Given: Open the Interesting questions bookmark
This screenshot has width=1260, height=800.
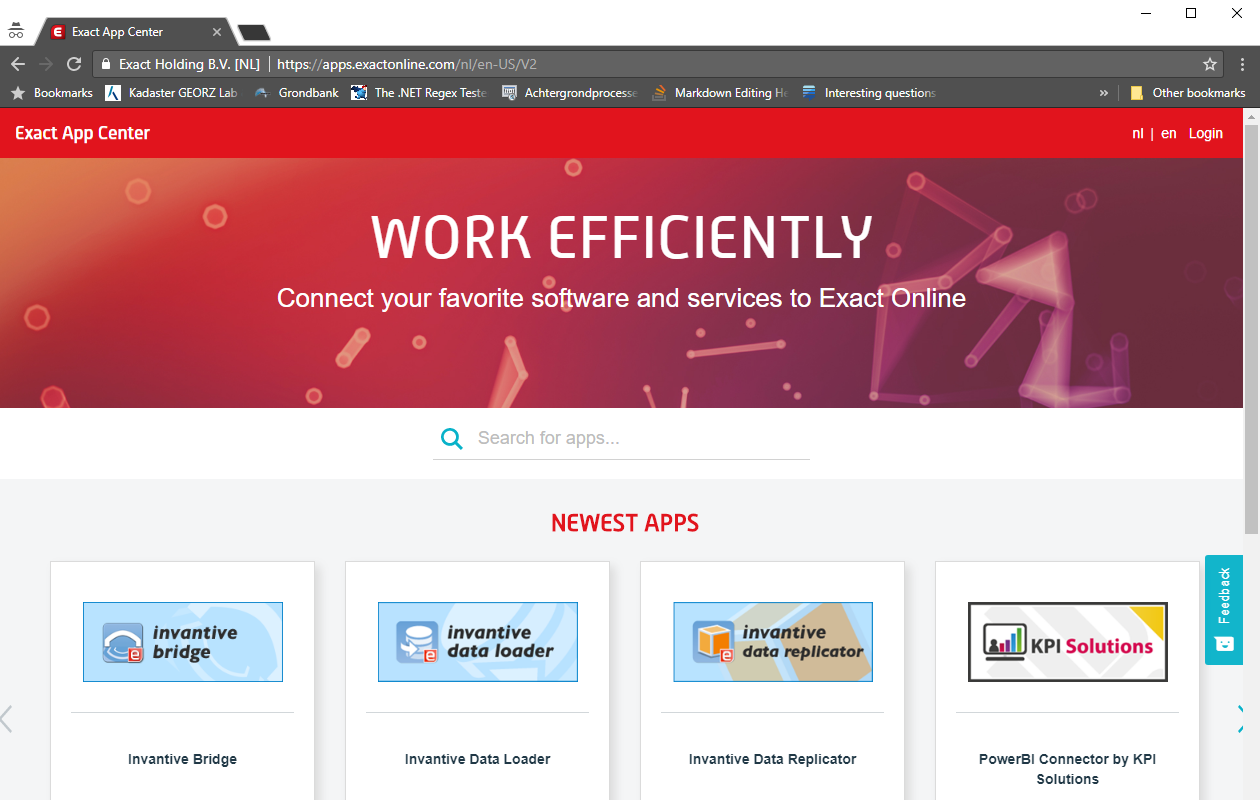Looking at the screenshot, I should coord(869,93).
